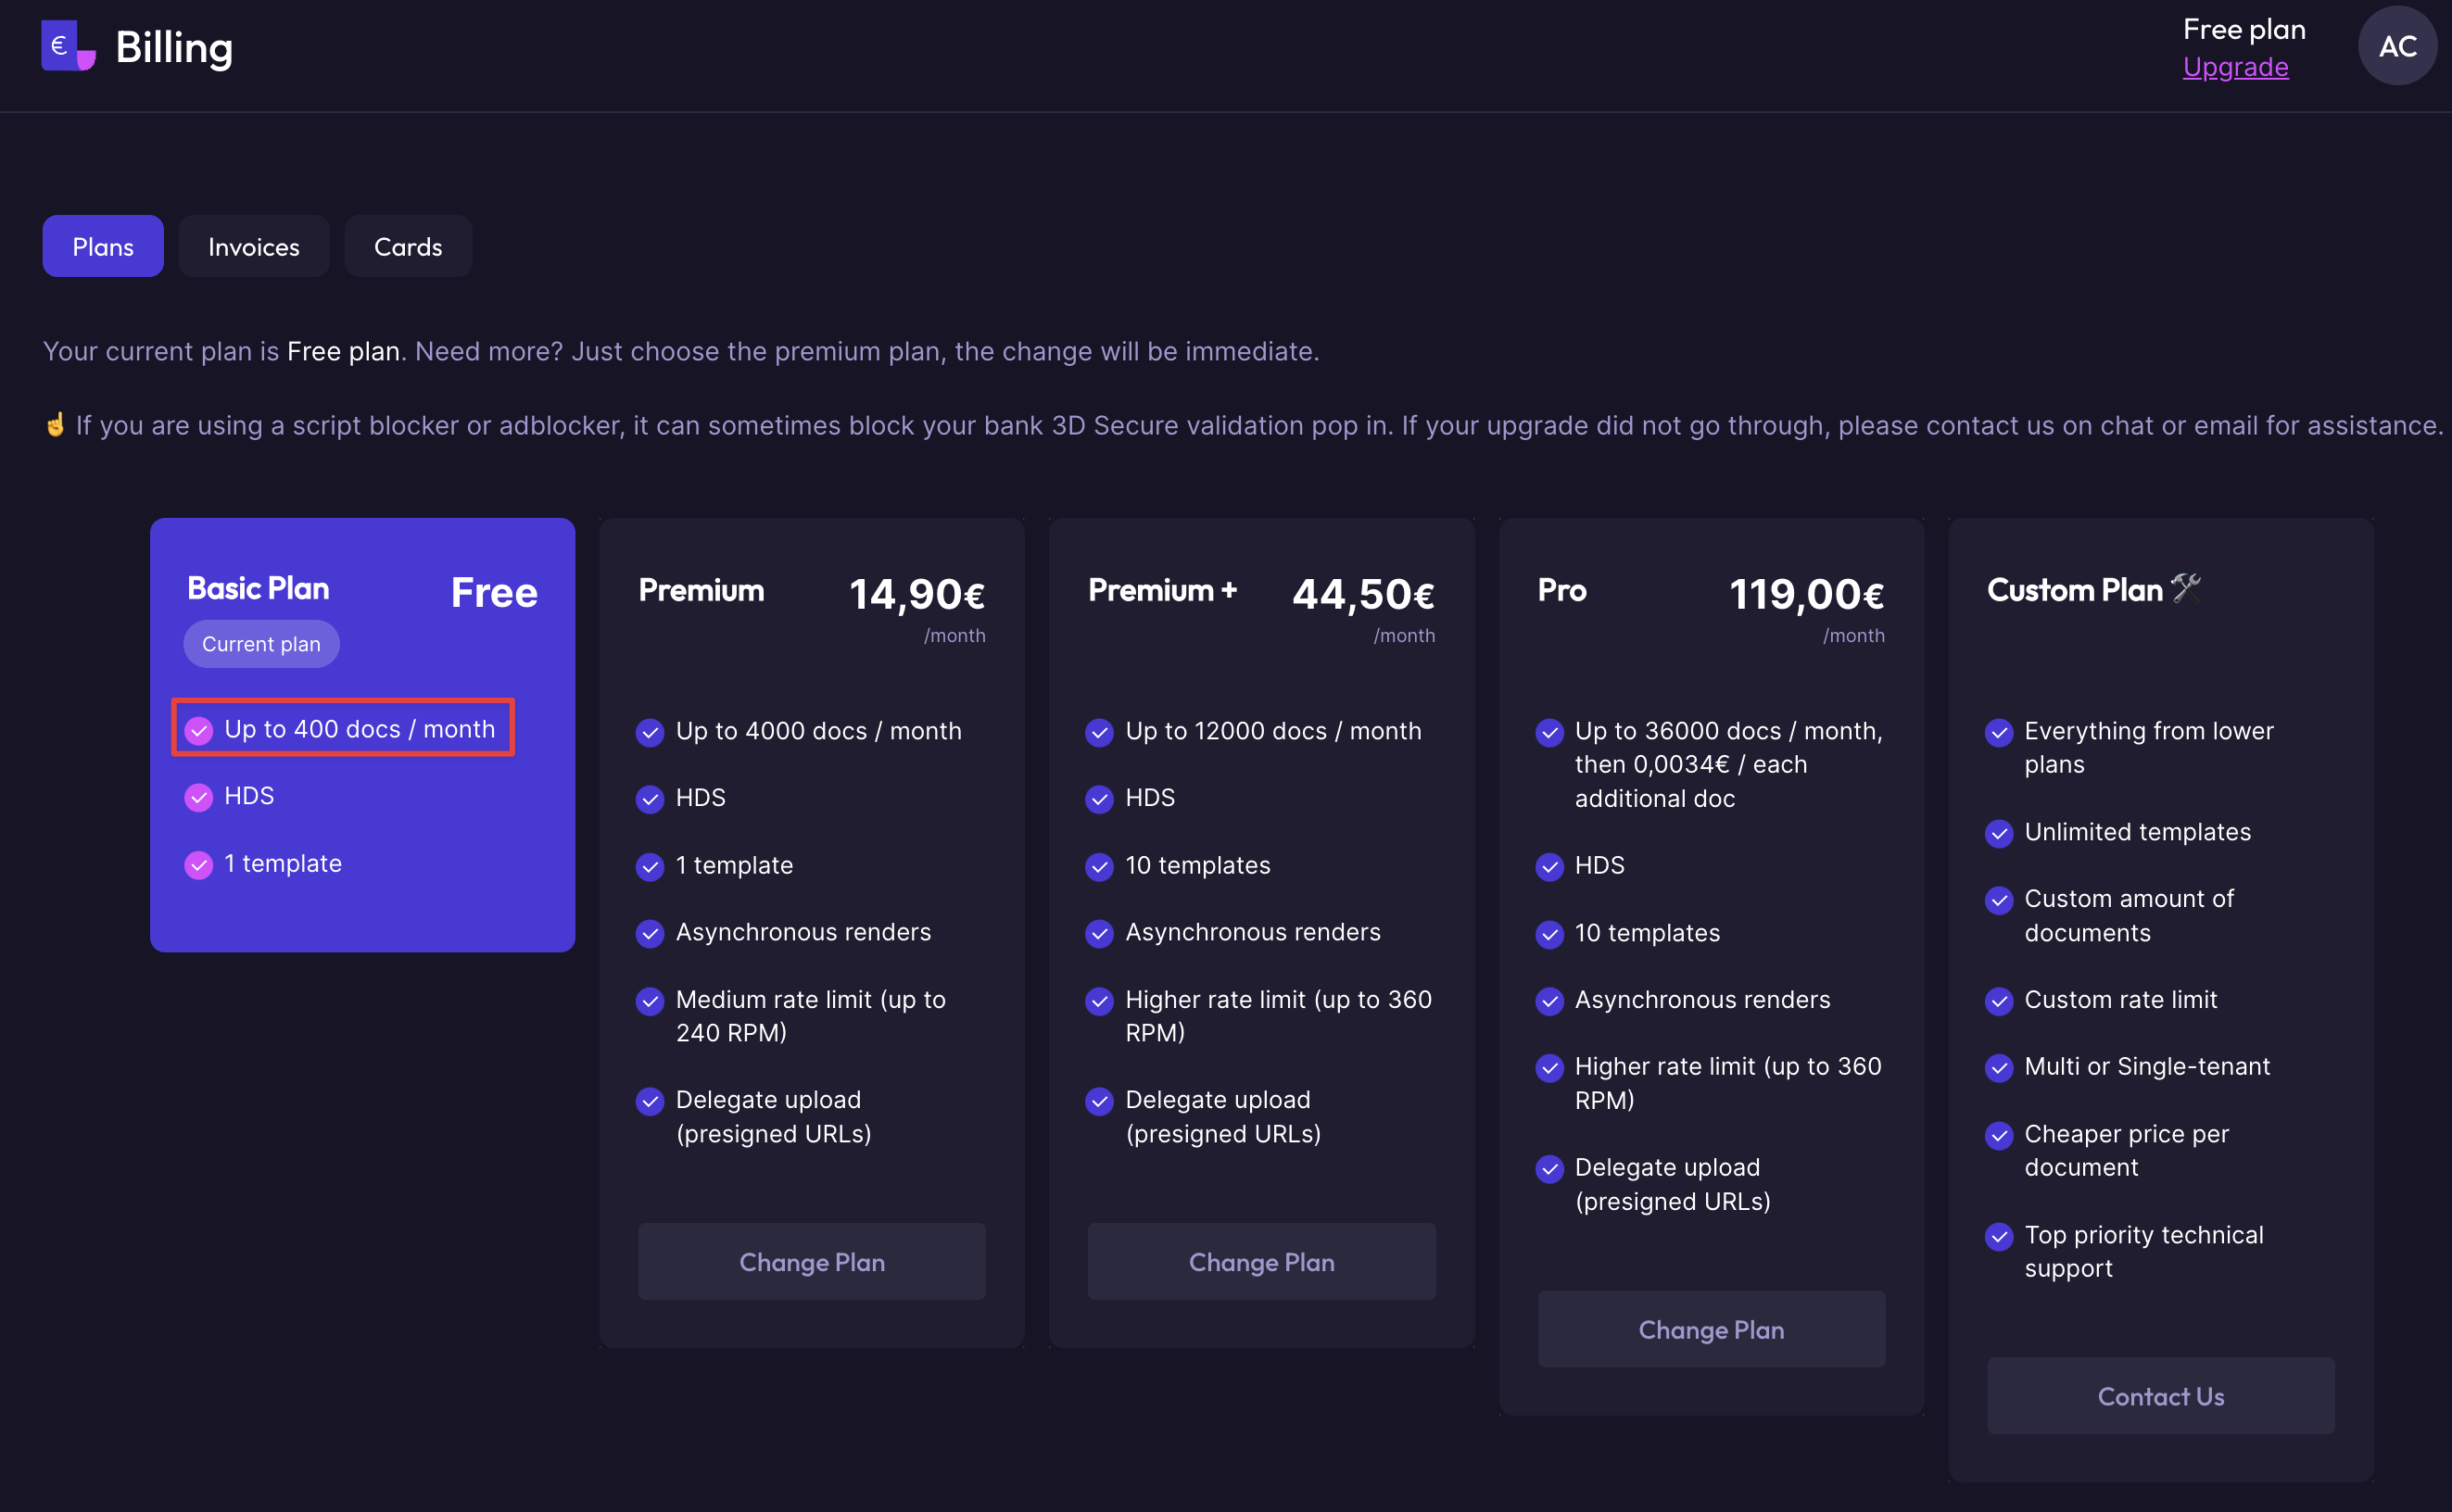This screenshot has height=1512, width=2452.
Task: Click the checkmark beside 'Multi or Single-tenant'
Action: coord(1999,1068)
